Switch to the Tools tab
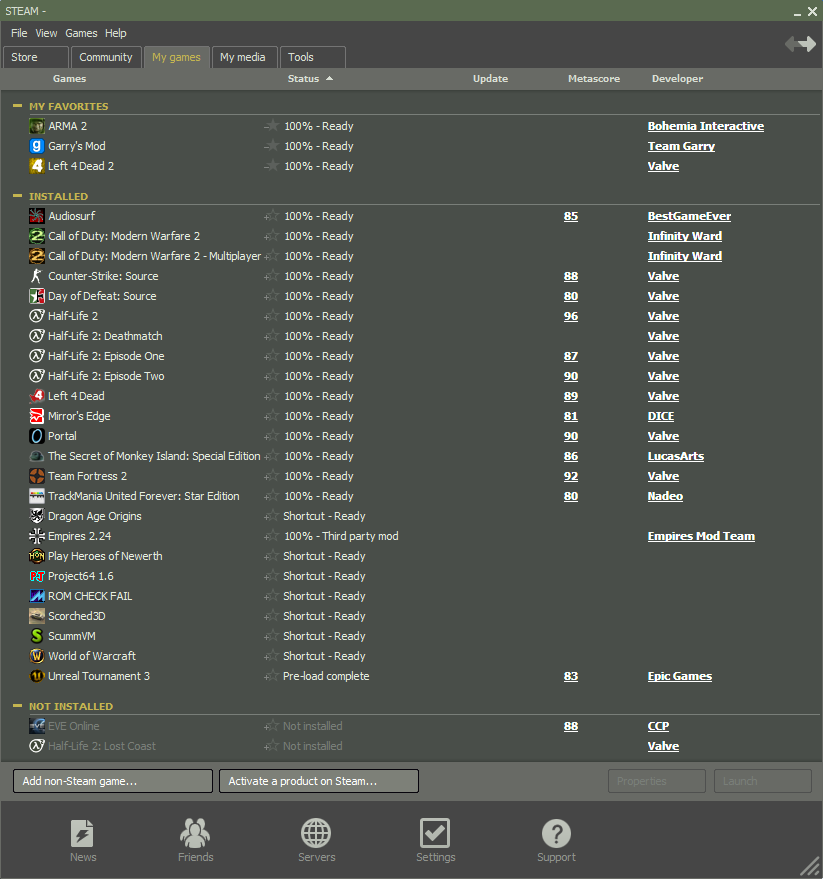 pos(312,57)
